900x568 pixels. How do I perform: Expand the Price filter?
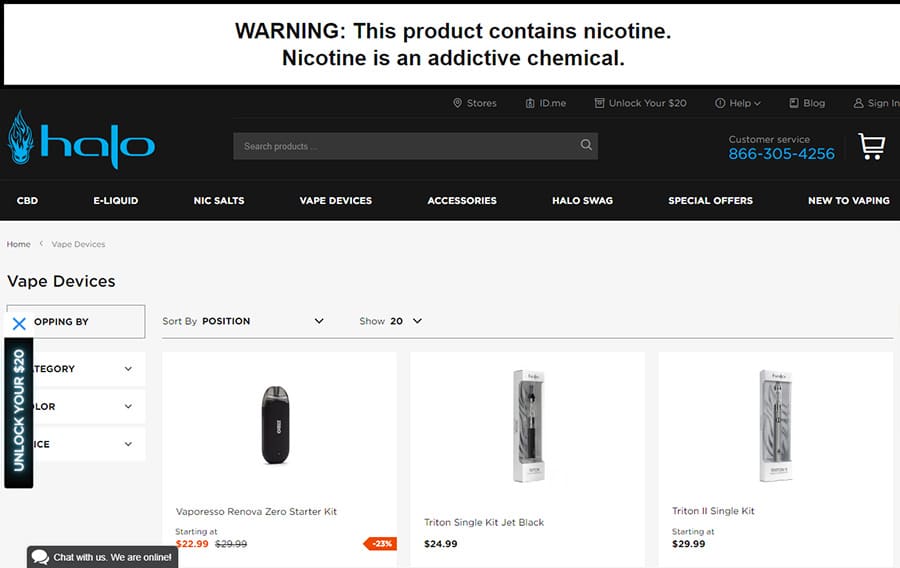pyautogui.click(x=128, y=444)
